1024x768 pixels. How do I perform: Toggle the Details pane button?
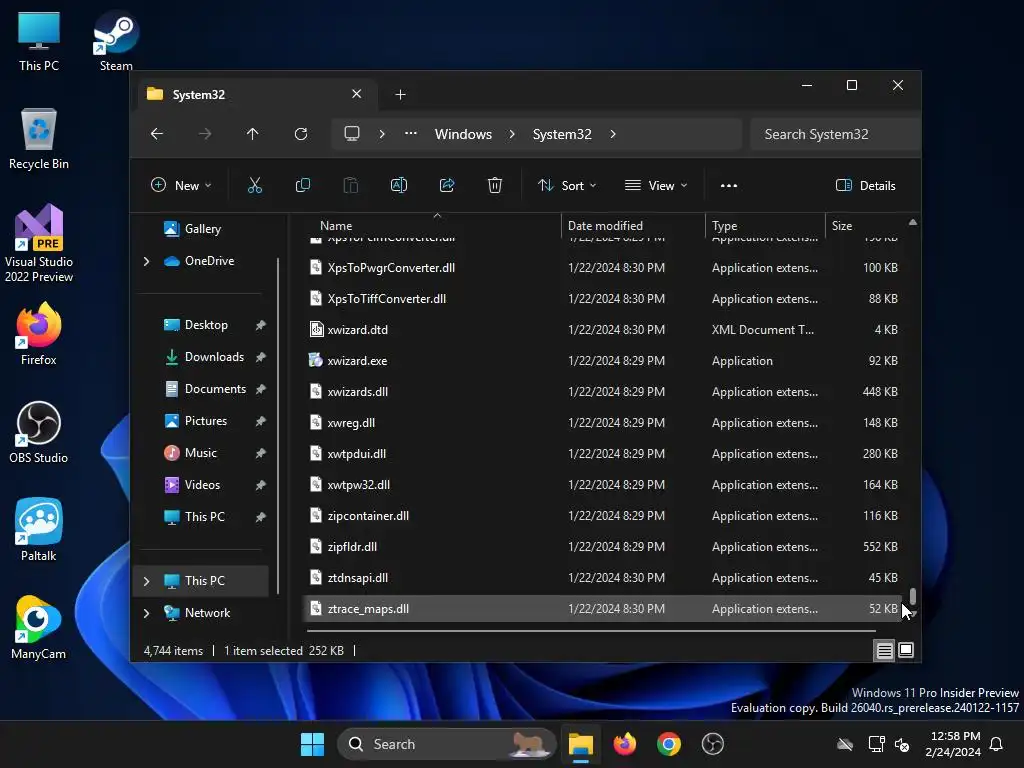click(865, 185)
